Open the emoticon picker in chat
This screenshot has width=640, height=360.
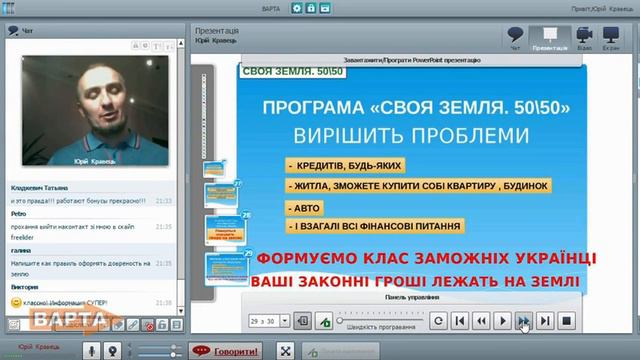14,325
